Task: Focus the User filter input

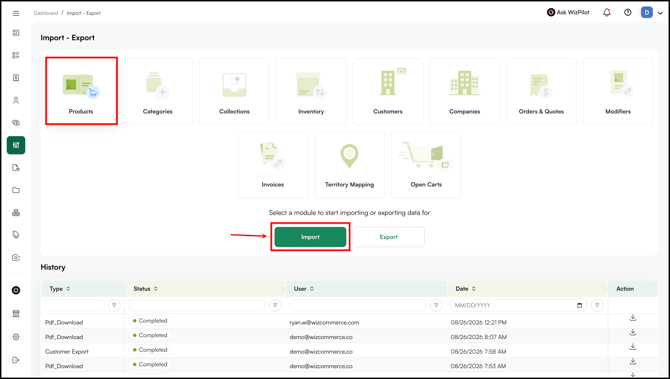Action: (x=358, y=305)
